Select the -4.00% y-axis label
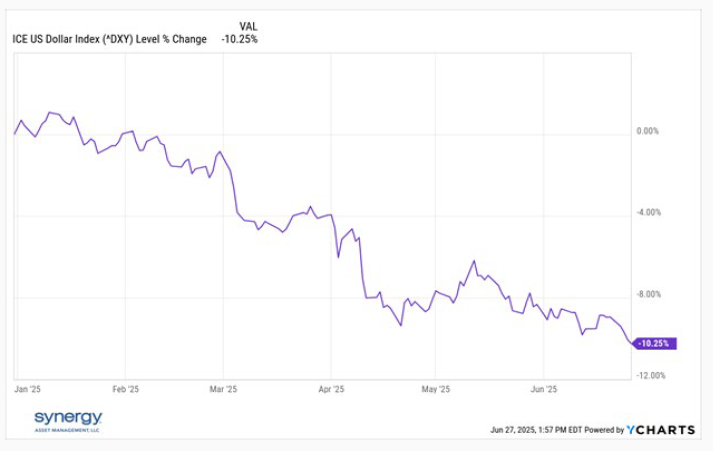Screen dimensions: 713x451 650,213
